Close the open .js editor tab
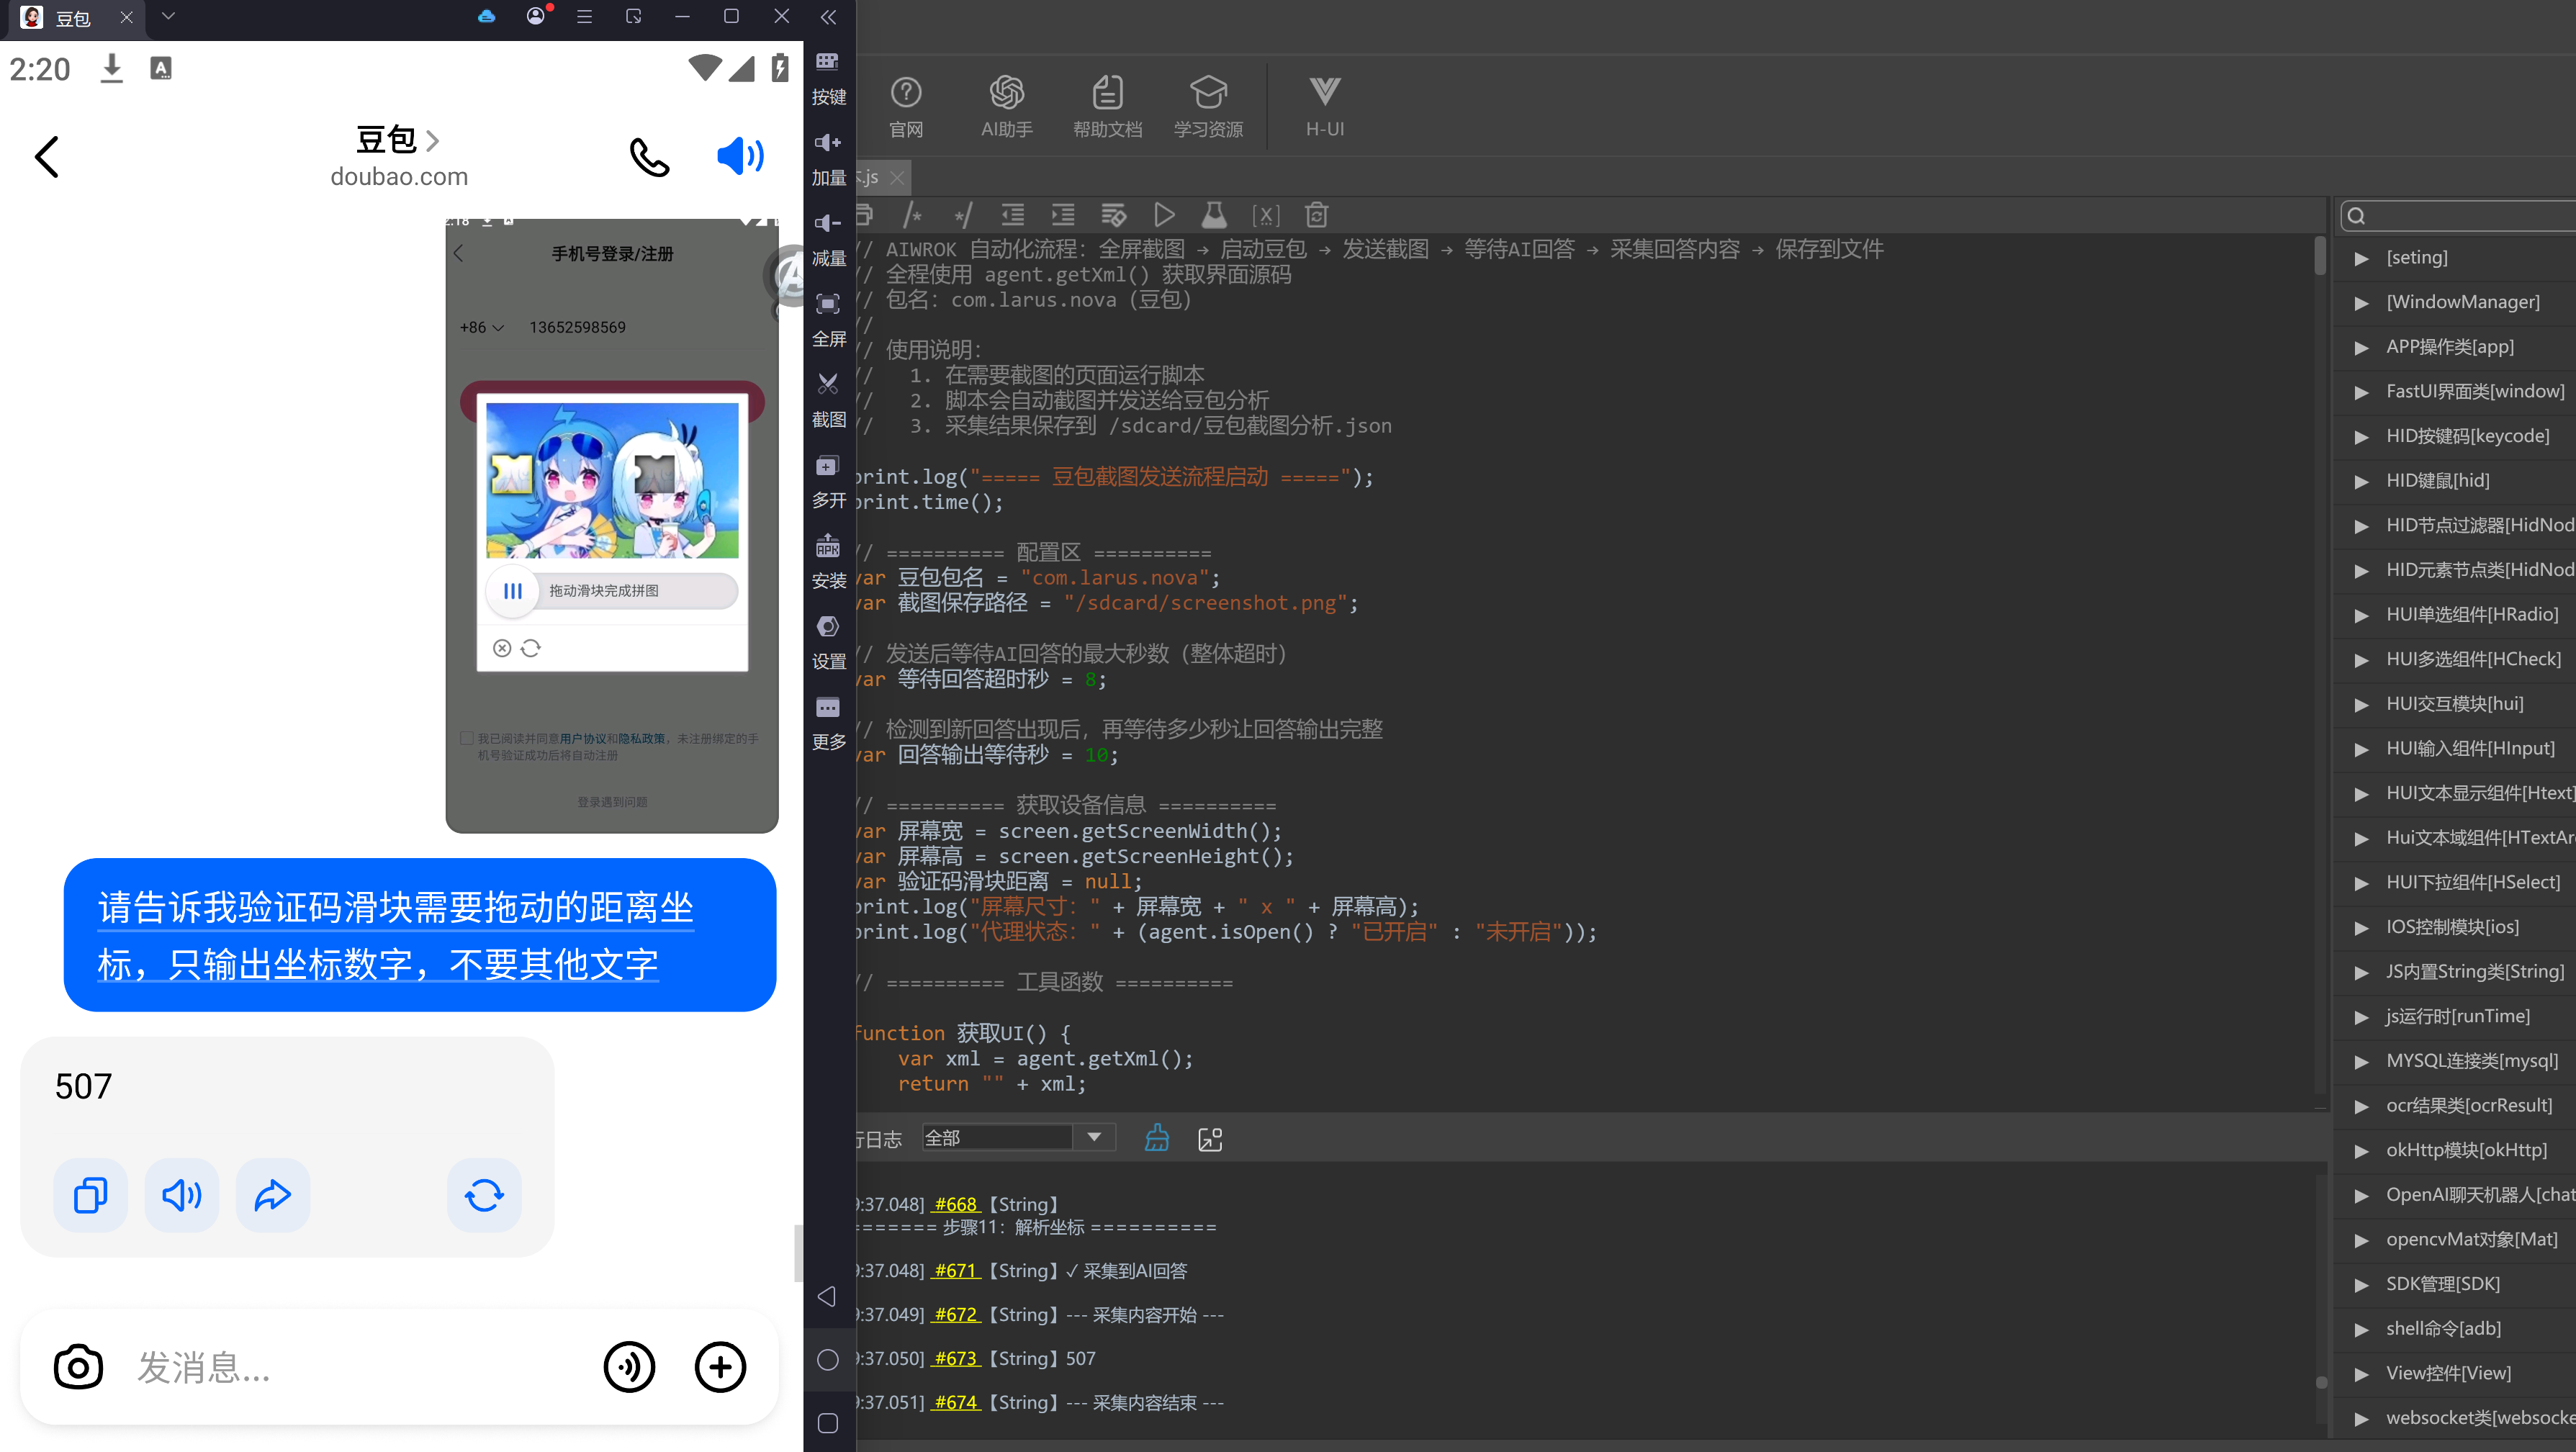The height and width of the screenshot is (1452, 2576). click(897, 178)
